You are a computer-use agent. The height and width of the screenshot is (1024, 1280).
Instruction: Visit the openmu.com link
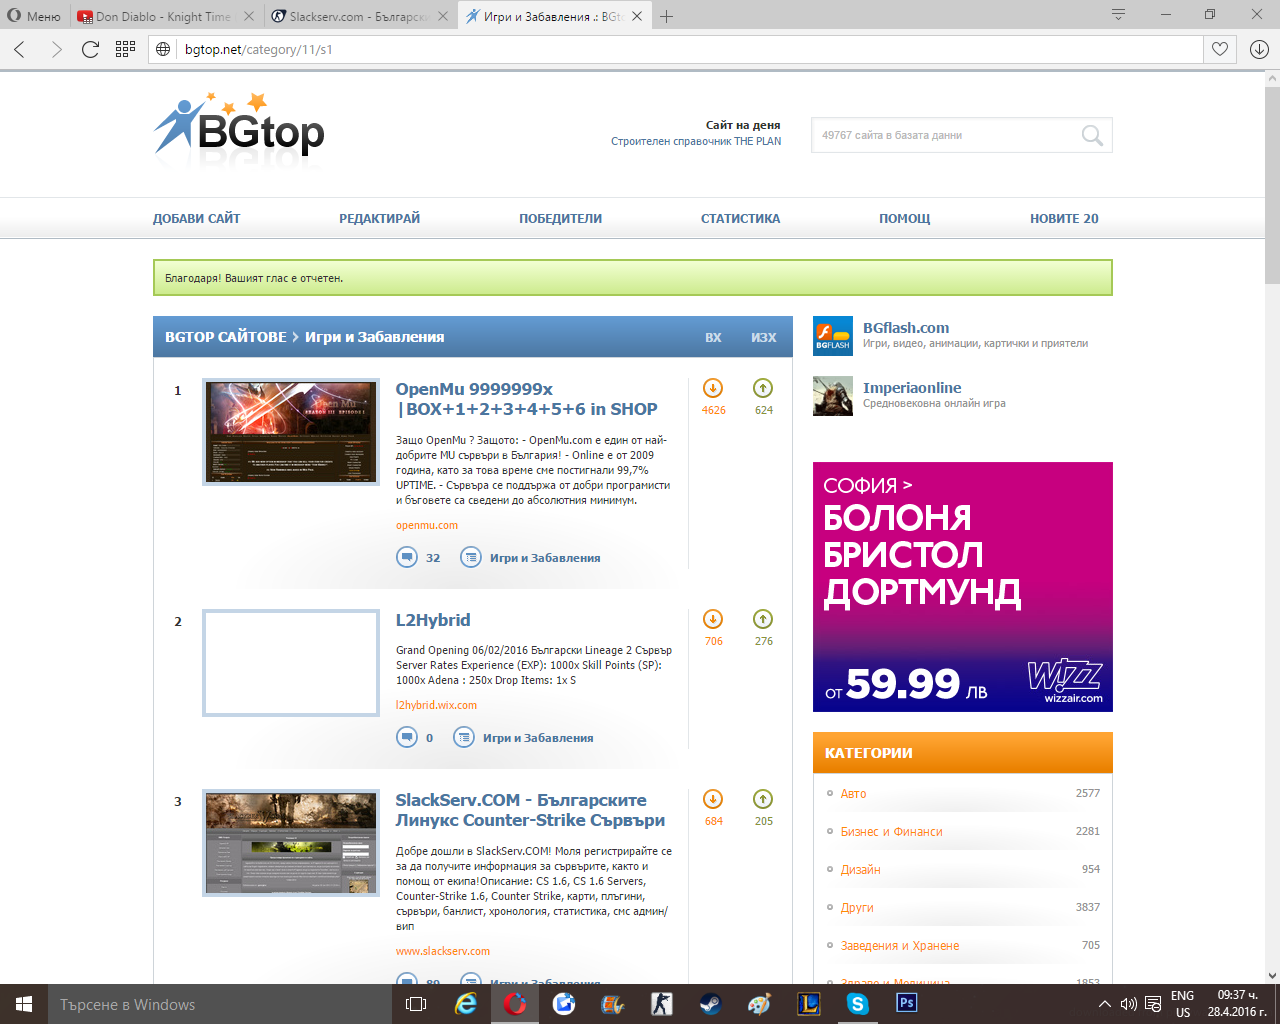click(427, 525)
